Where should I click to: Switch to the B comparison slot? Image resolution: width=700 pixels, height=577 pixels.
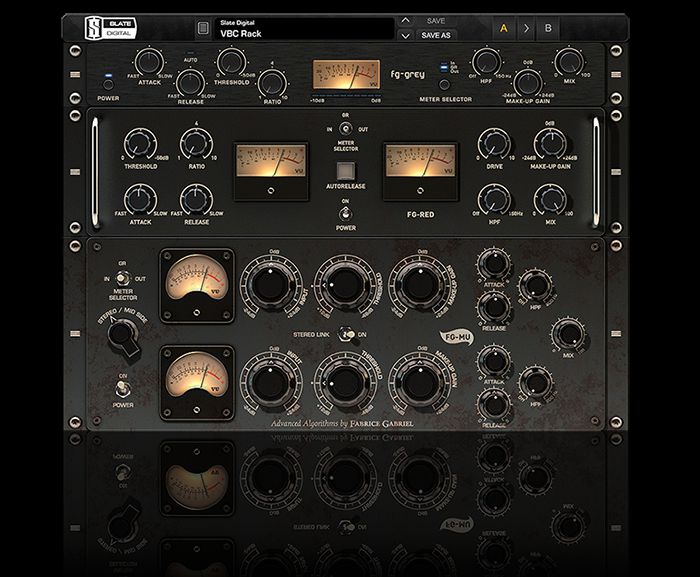coord(549,28)
